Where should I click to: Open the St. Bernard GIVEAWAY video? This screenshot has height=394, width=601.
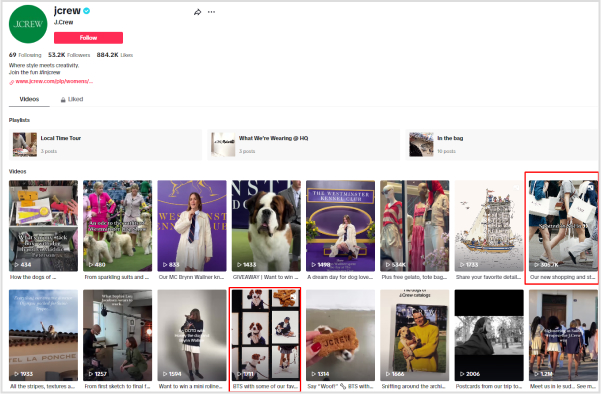266,226
